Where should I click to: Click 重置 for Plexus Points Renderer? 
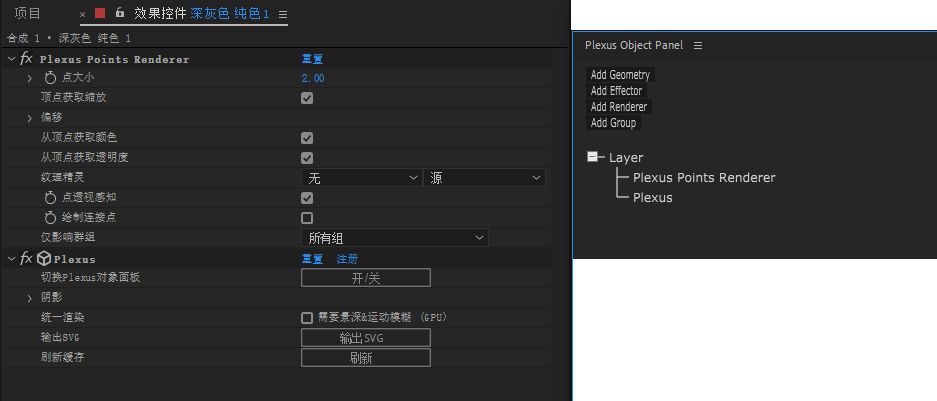pos(313,59)
